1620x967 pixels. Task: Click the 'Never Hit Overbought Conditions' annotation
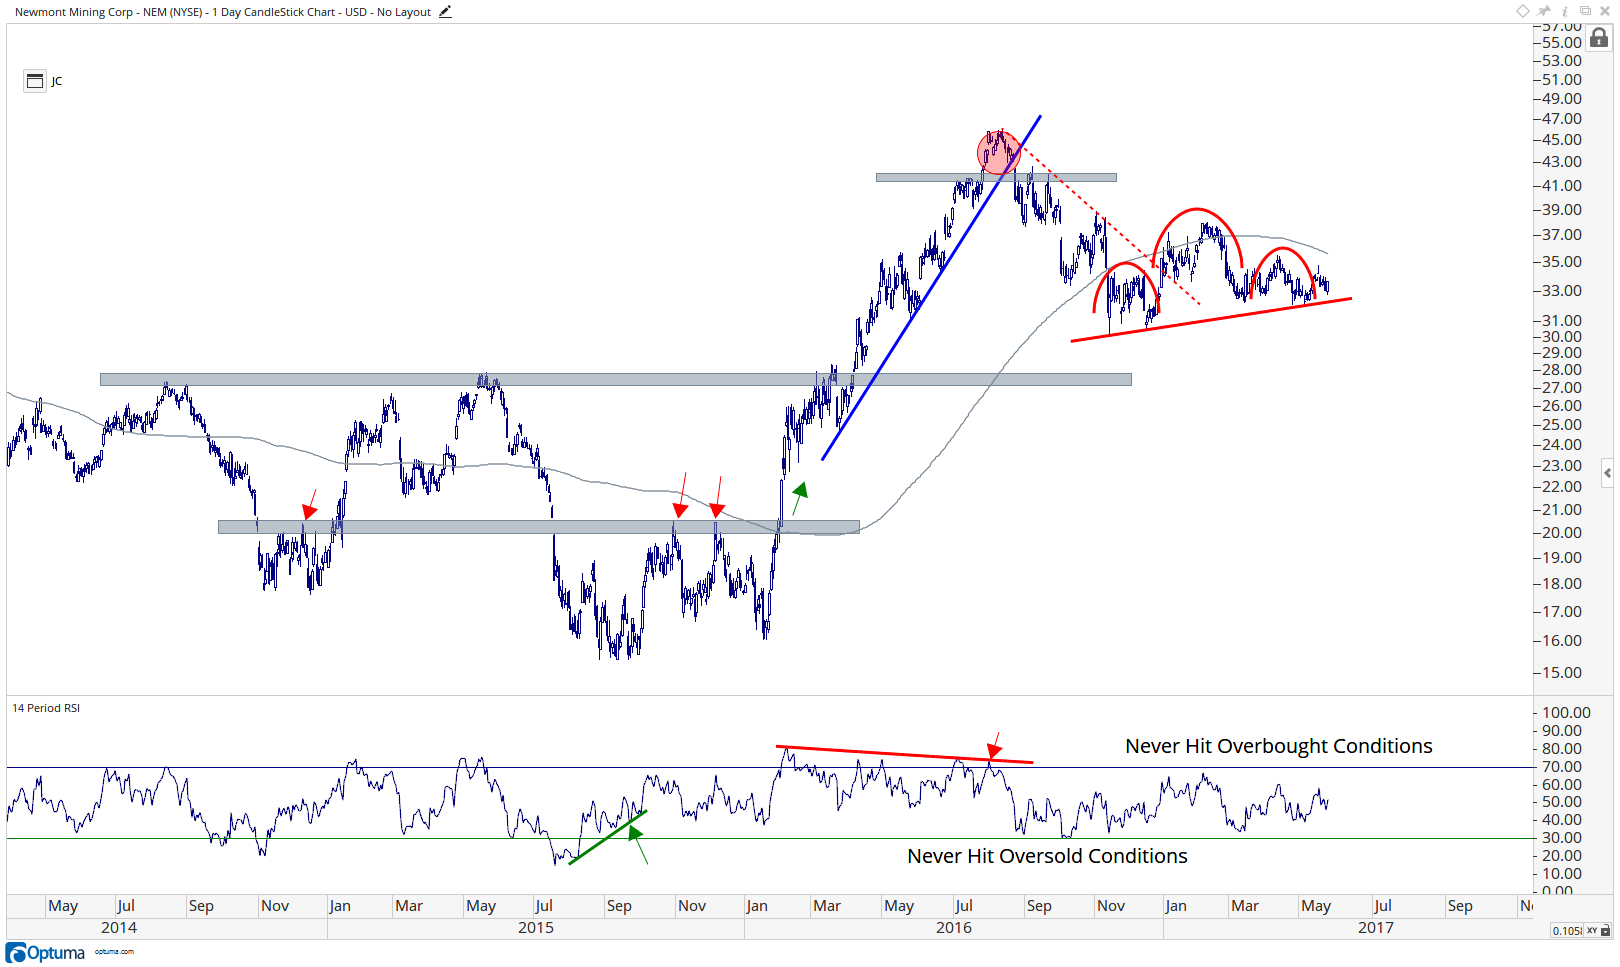coord(1278,746)
